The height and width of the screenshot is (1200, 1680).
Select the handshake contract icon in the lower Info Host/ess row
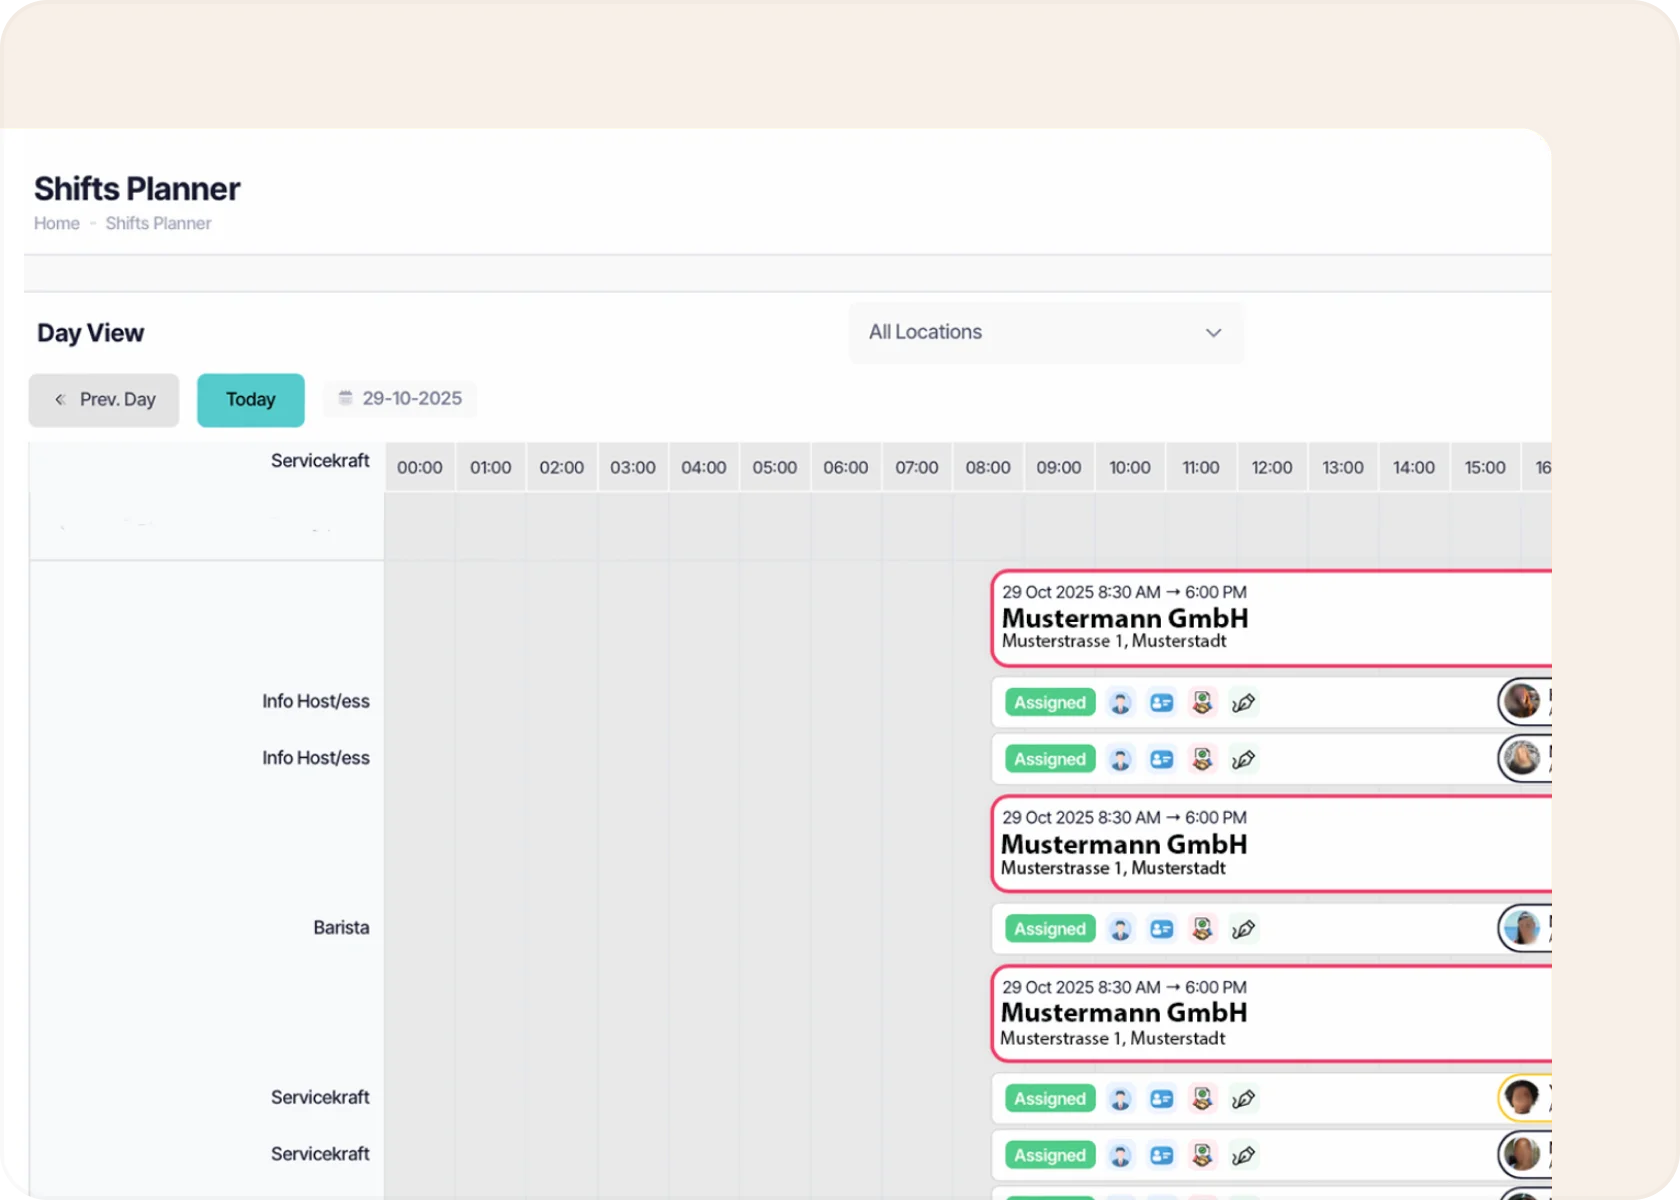coord(1202,759)
